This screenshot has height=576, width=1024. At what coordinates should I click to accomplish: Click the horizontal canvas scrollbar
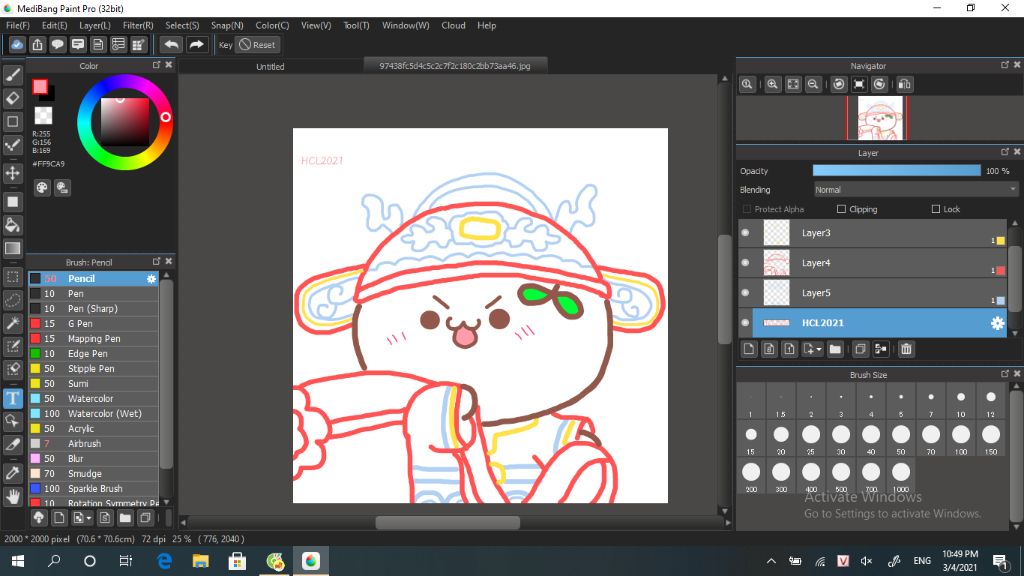point(447,522)
